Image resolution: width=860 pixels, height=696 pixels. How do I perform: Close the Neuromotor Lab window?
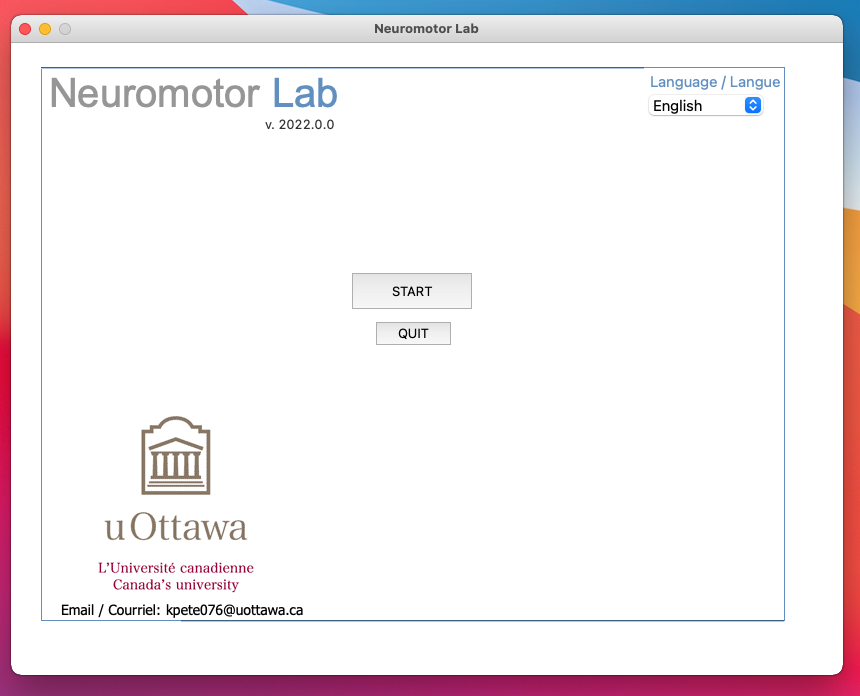click(x=25, y=29)
